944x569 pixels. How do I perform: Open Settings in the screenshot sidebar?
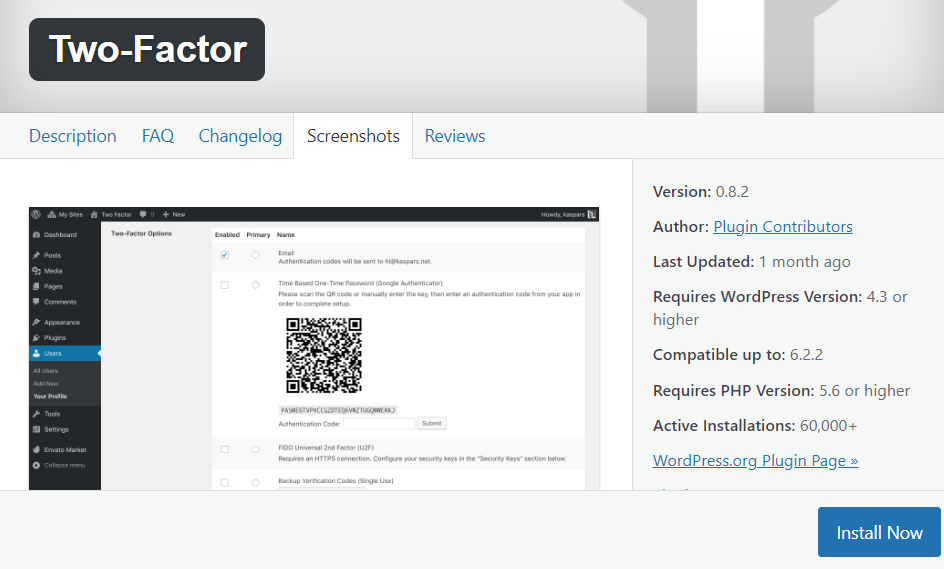51,430
